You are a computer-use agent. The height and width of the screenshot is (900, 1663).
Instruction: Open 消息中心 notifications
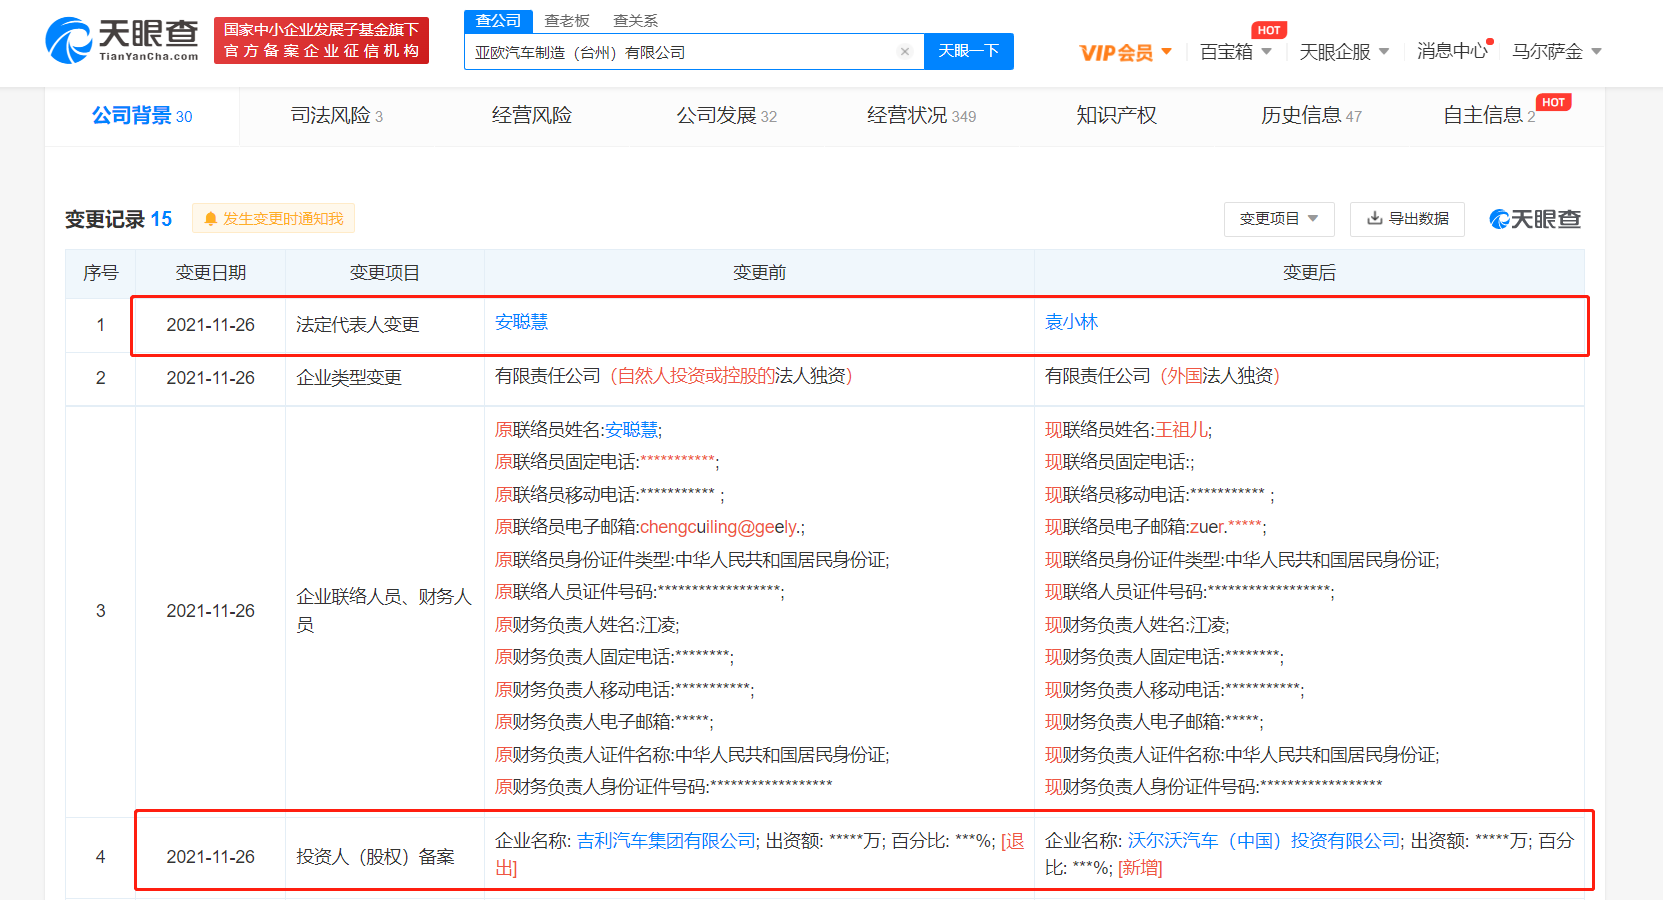tap(1452, 51)
